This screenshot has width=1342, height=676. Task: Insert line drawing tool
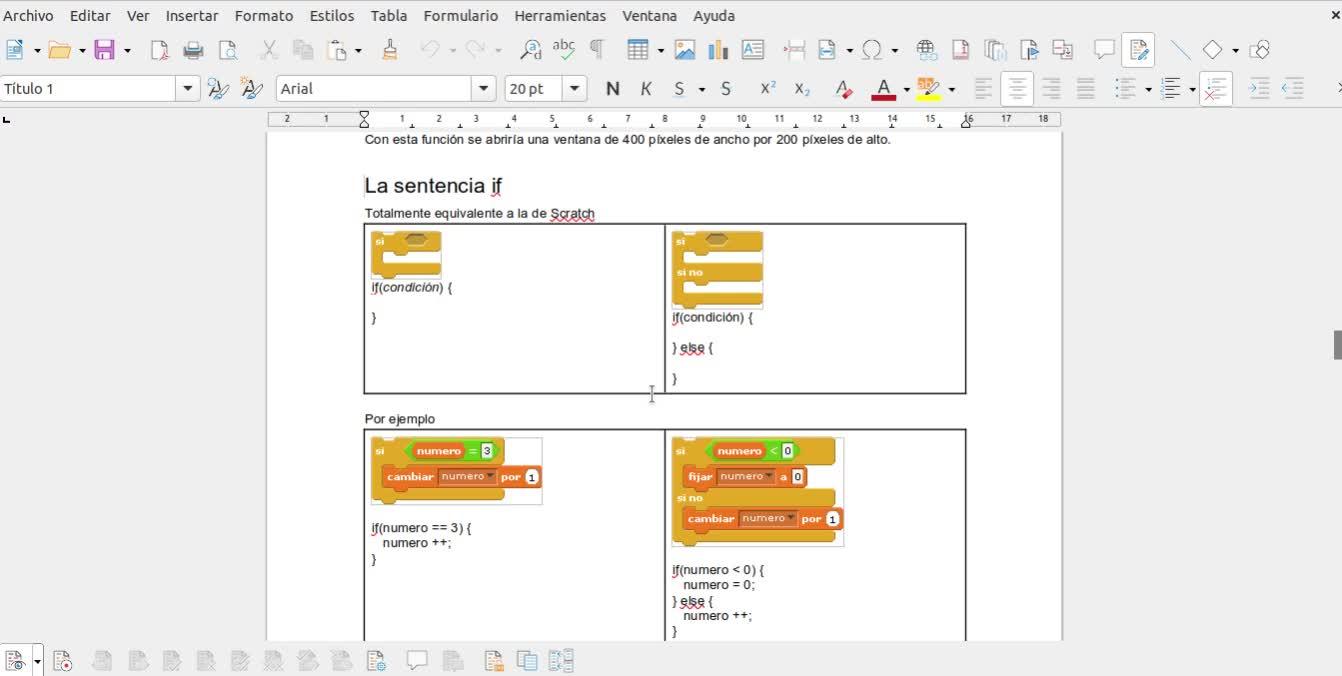point(1180,50)
